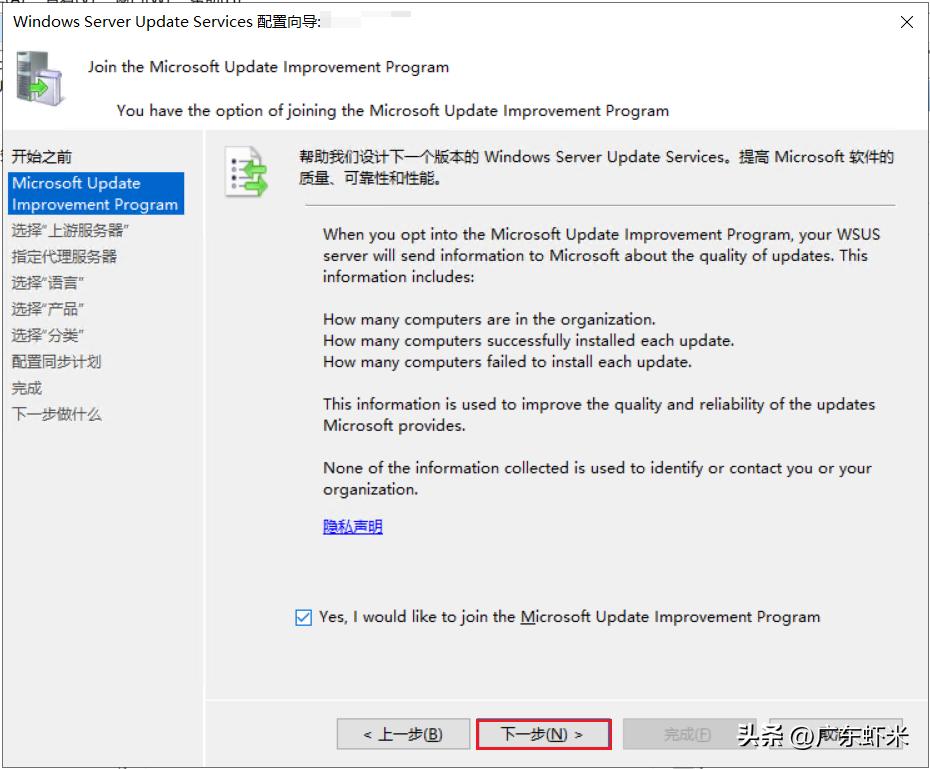Click 'How many computers failed to install each update.' line

(x=507, y=362)
